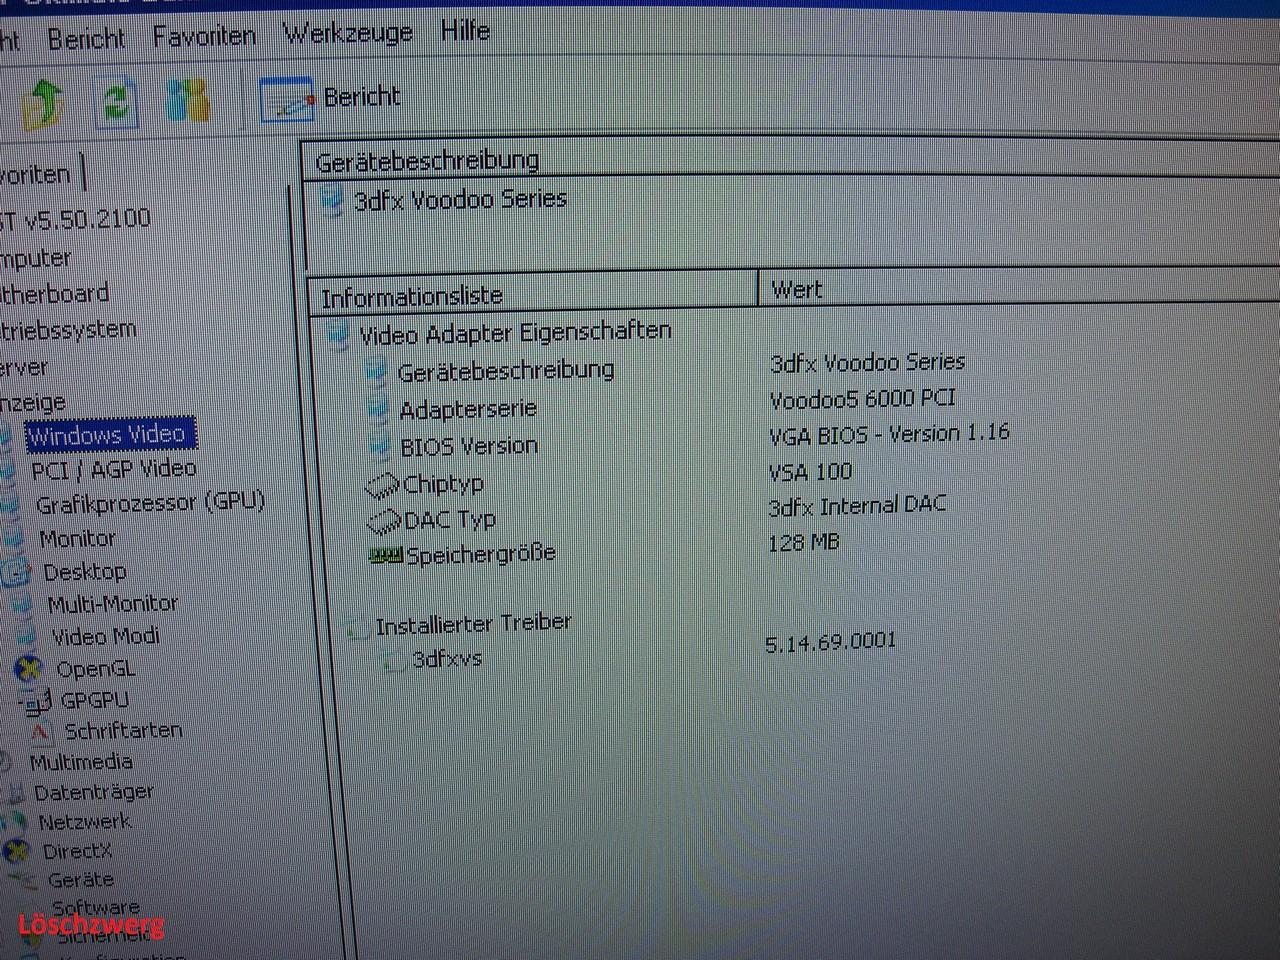Select 3dfx Voodoo Series device entry

coord(460,199)
